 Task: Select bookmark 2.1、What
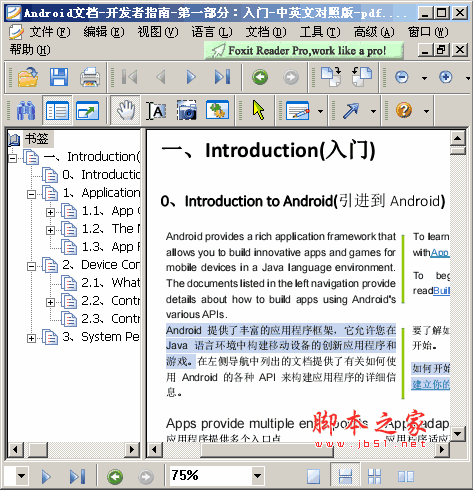pos(111,282)
